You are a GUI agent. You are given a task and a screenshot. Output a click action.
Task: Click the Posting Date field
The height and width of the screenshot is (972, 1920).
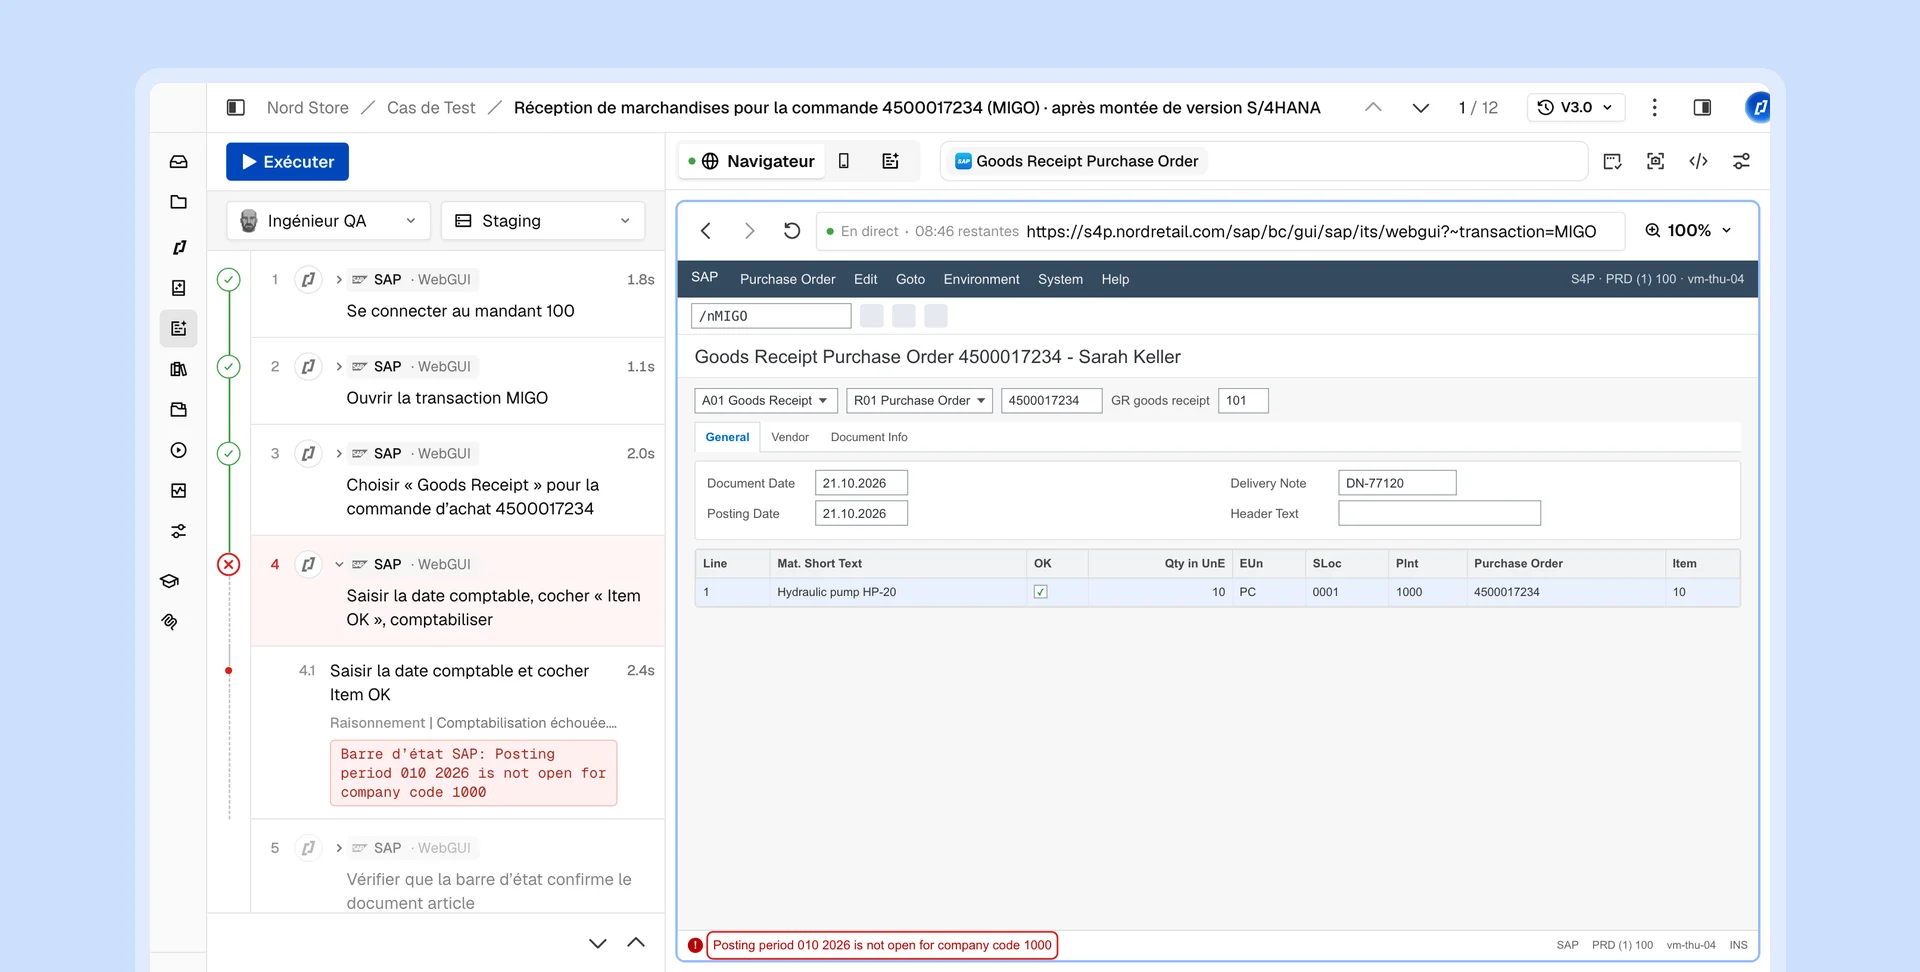[x=861, y=514]
